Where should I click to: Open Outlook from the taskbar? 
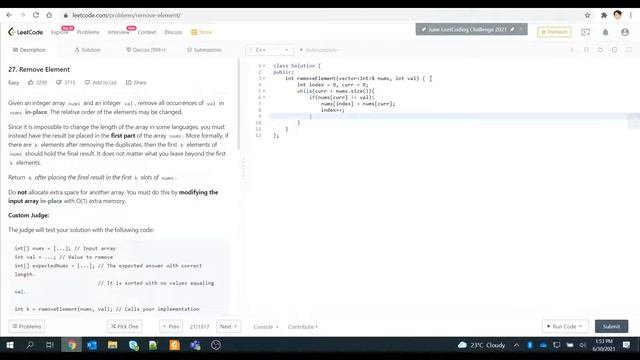pyautogui.click(x=92, y=345)
